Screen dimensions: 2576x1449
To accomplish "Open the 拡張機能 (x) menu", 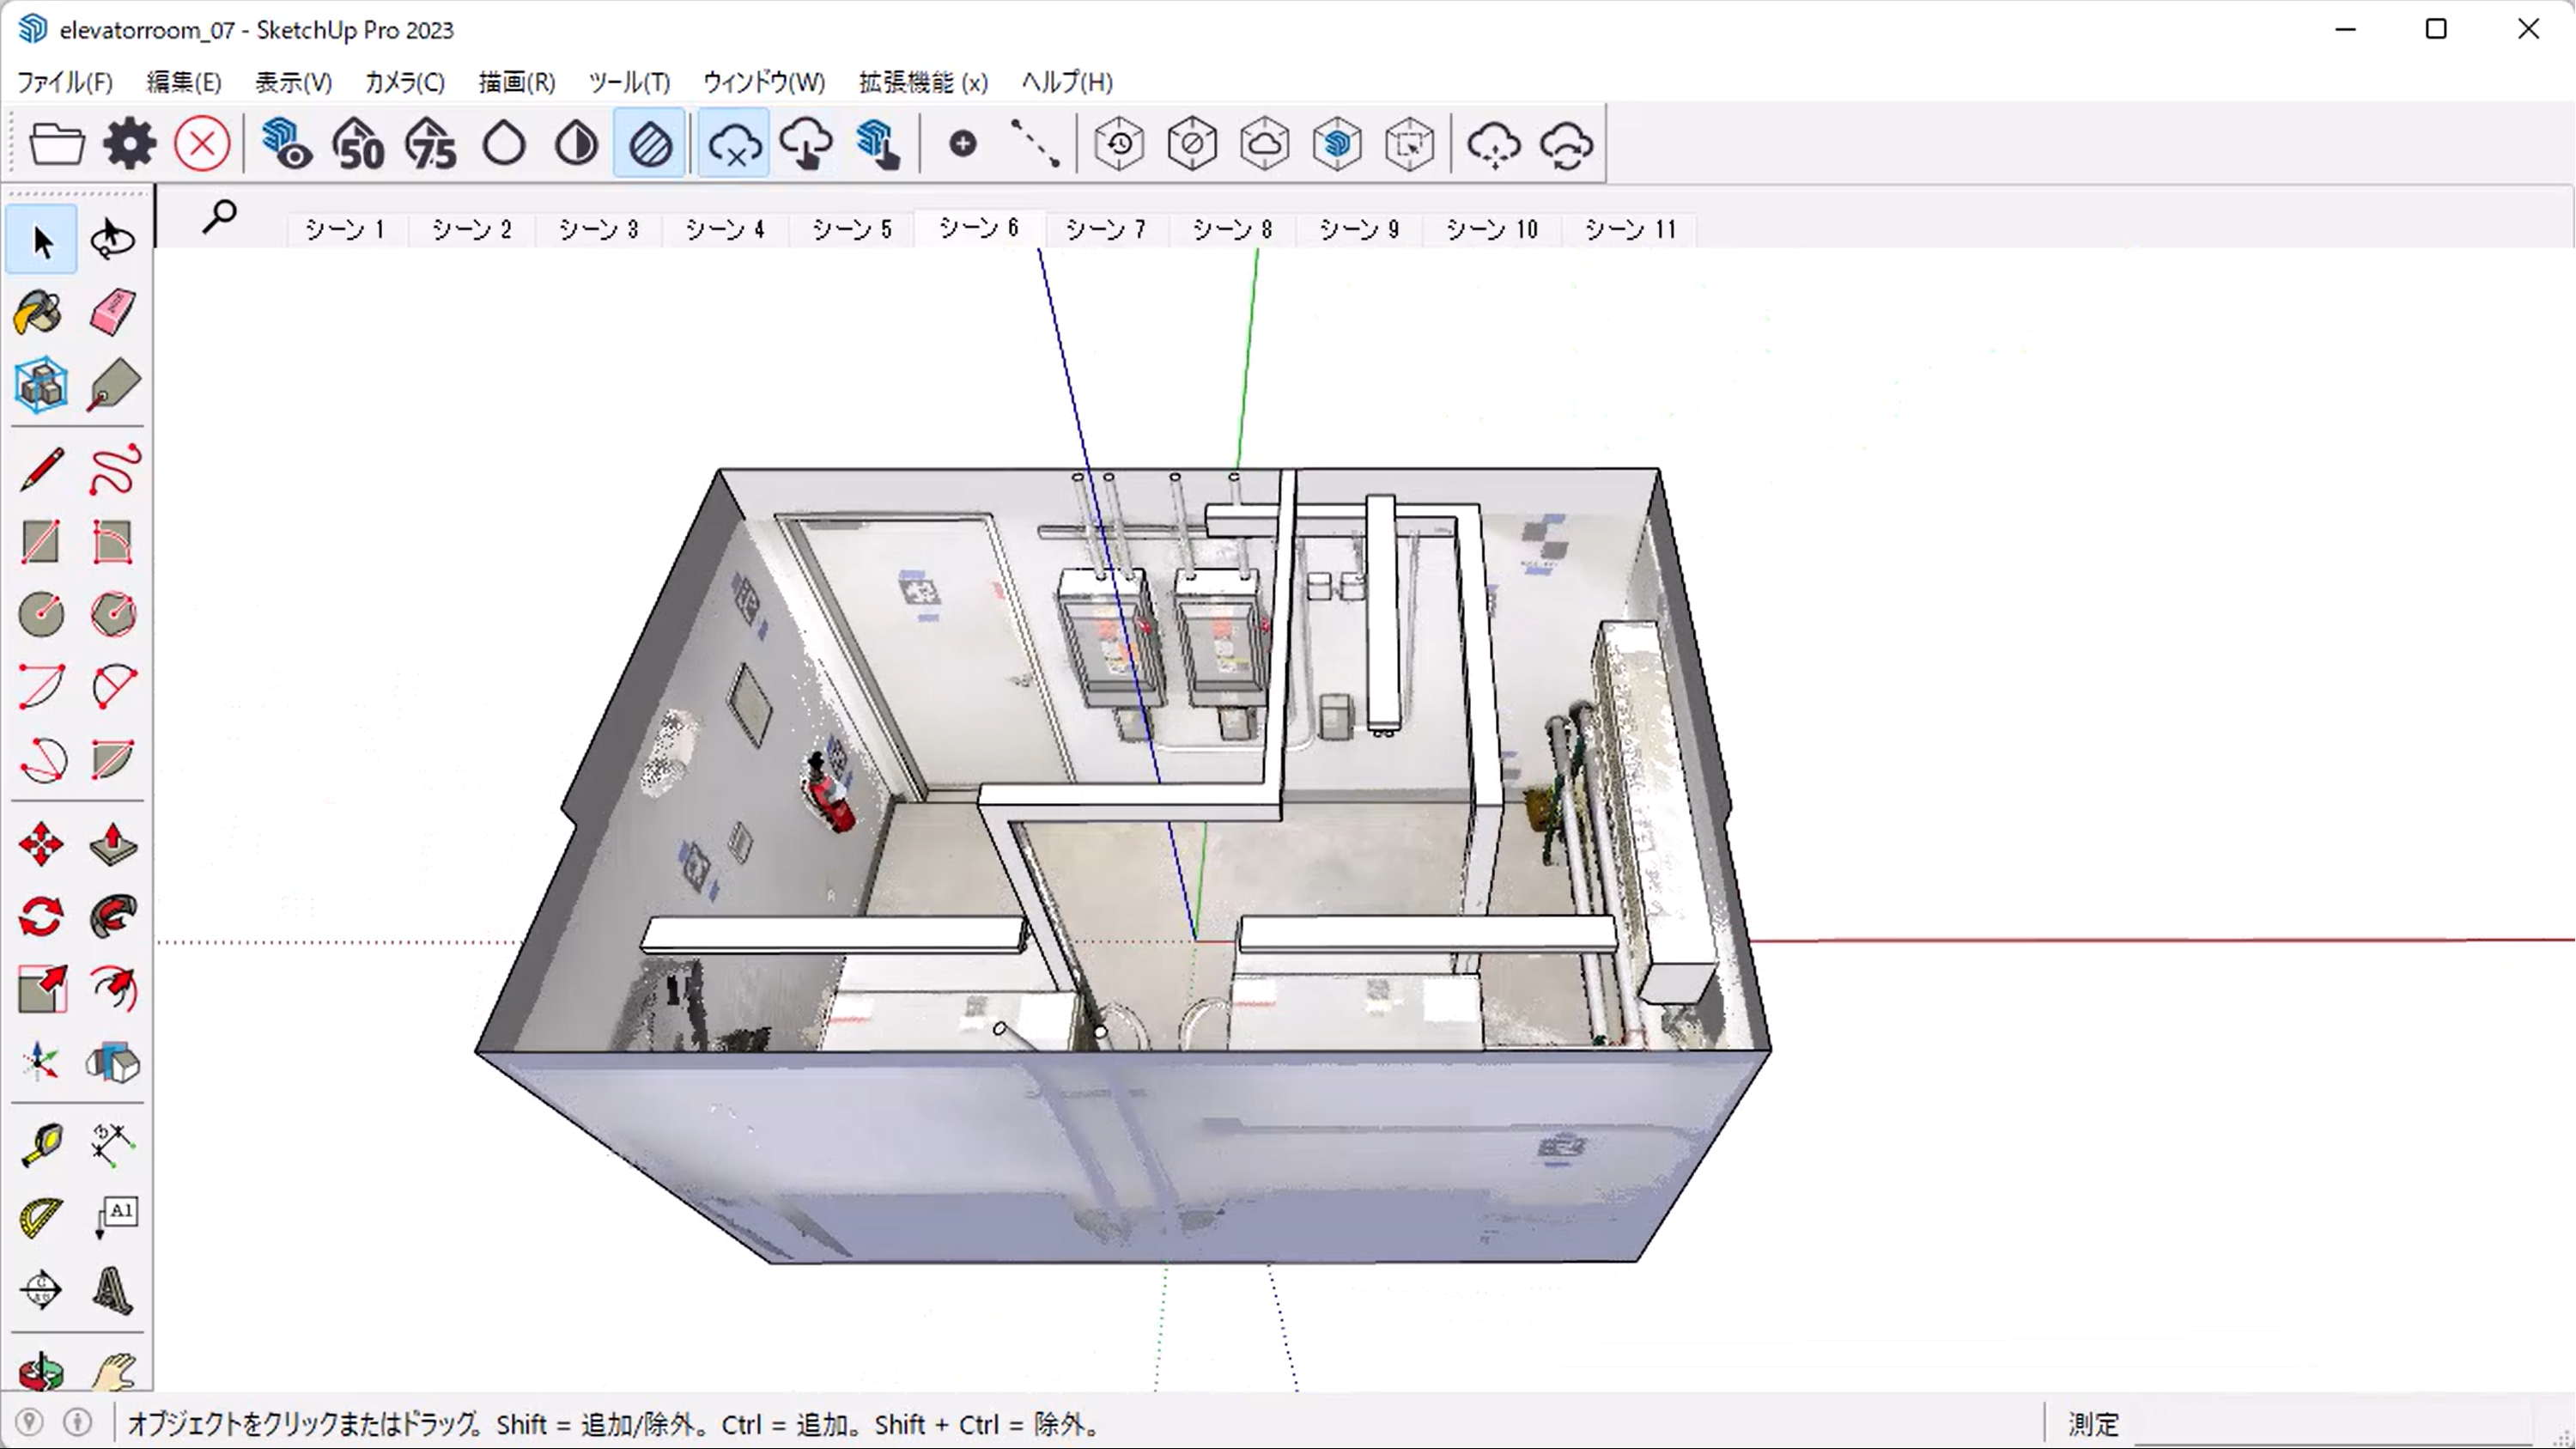I will 922,82.
